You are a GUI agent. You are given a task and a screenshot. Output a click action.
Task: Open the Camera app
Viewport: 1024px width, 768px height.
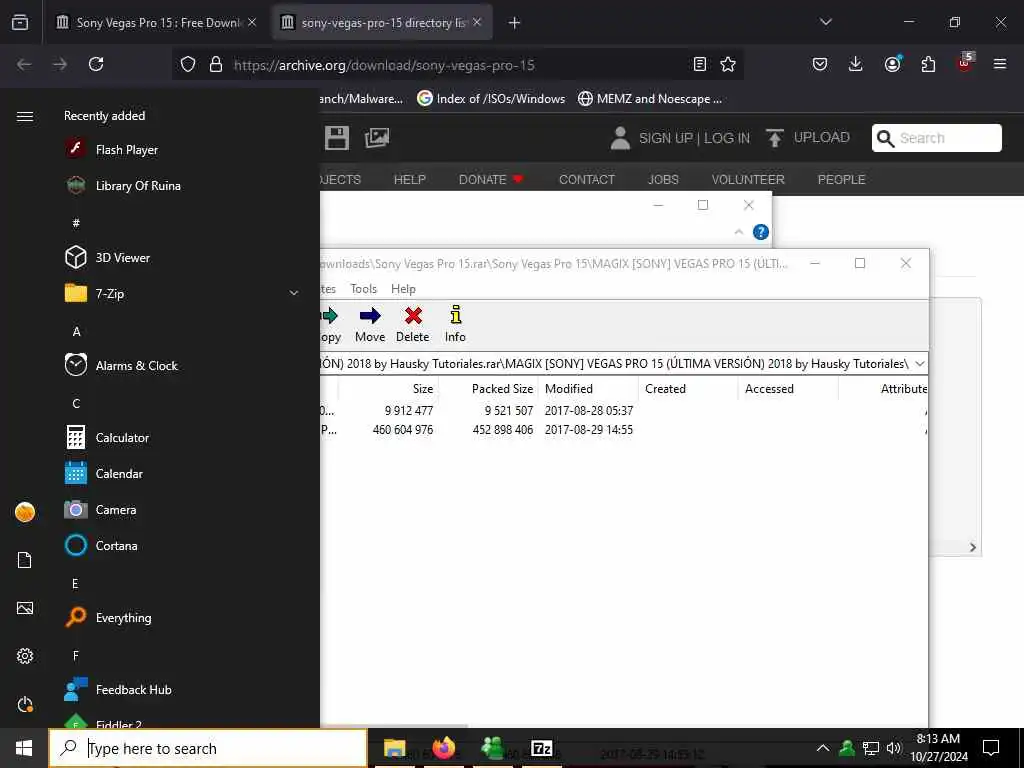(101, 509)
